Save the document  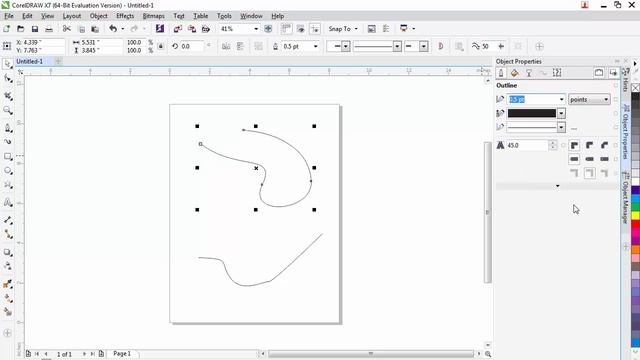(x=35, y=29)
